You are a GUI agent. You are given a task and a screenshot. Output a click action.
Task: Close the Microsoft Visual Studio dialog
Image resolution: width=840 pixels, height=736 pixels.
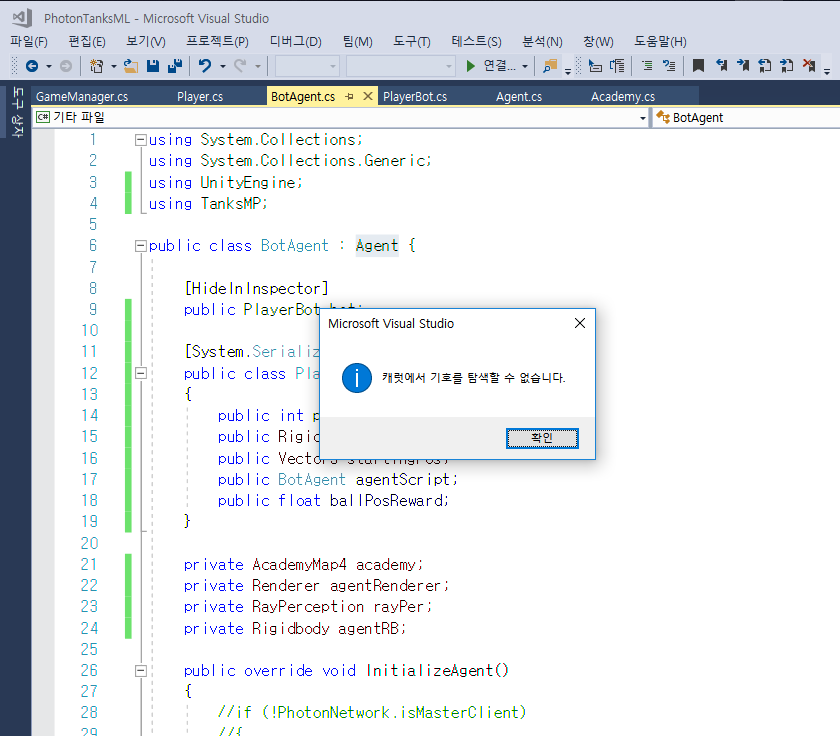(579, 323)
